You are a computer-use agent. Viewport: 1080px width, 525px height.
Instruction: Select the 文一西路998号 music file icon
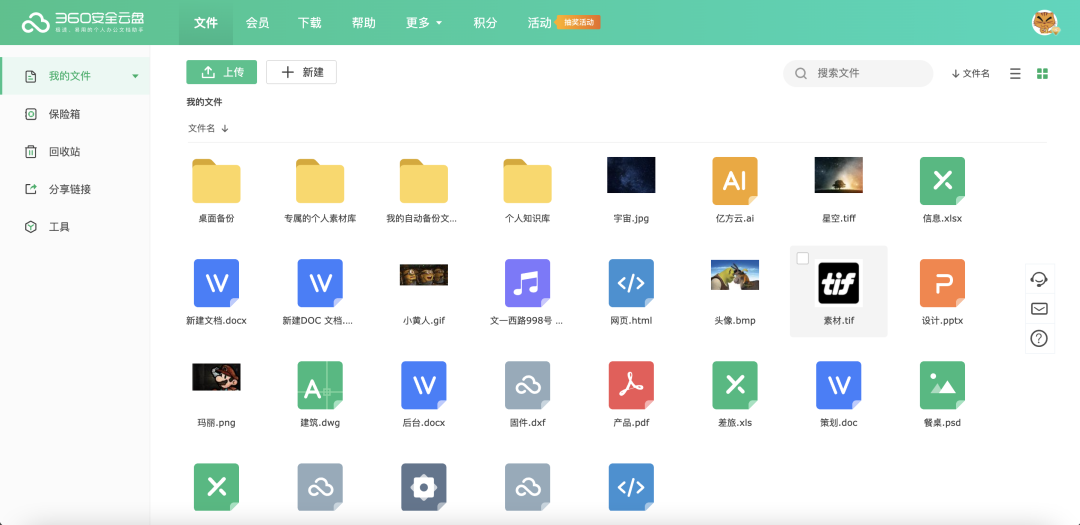pyautogui.click(x=528, y=283)
